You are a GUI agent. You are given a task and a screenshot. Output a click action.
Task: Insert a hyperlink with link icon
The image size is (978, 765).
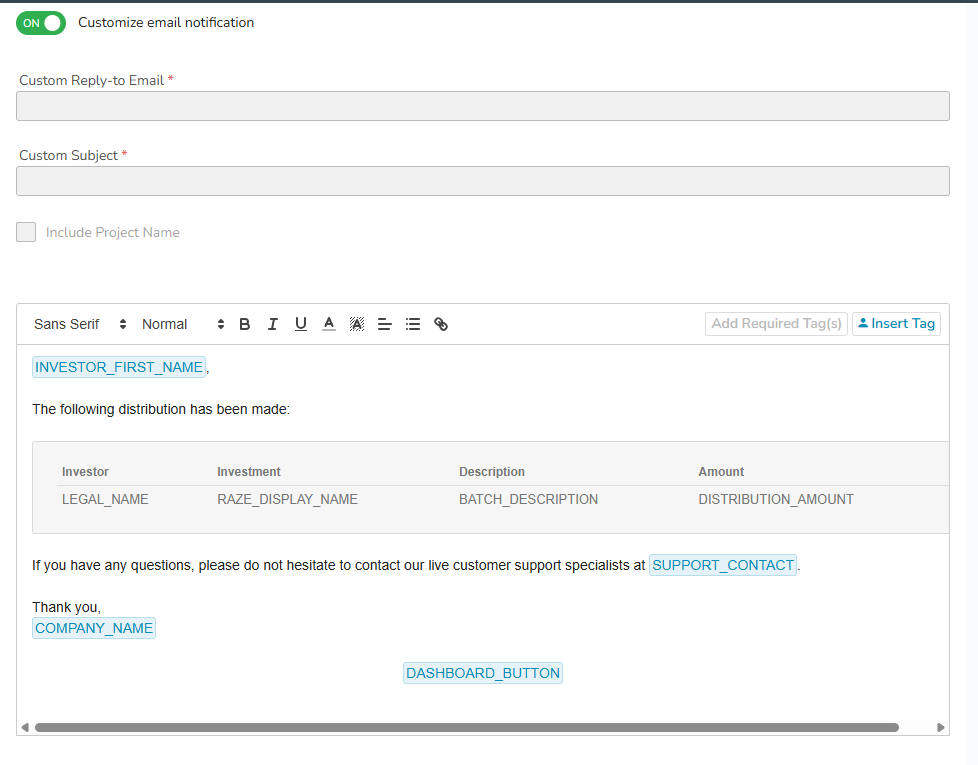click(x=441, y=324)
